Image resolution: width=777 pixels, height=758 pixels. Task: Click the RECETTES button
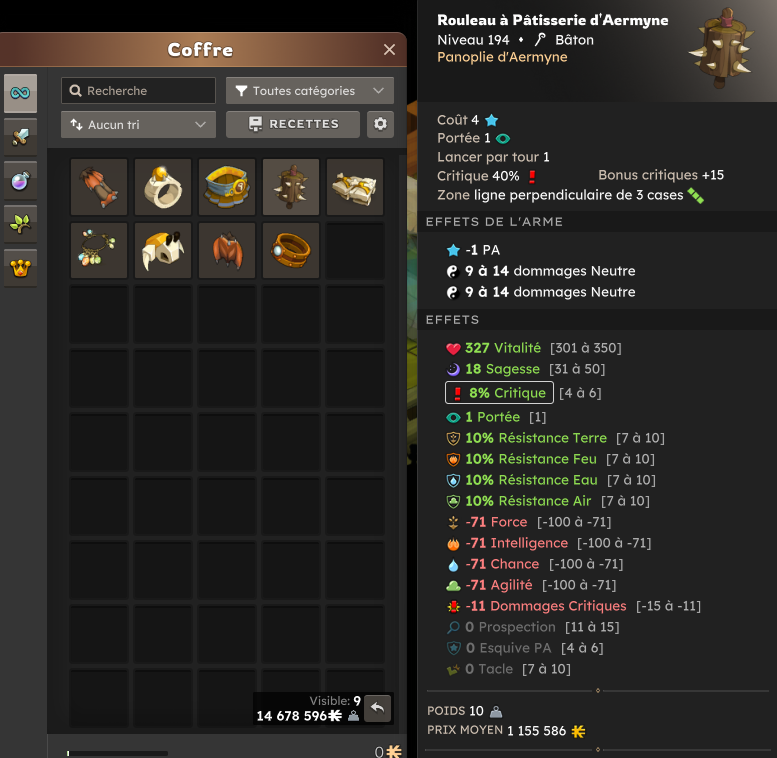pyautogui.click(x=293, y=124)
